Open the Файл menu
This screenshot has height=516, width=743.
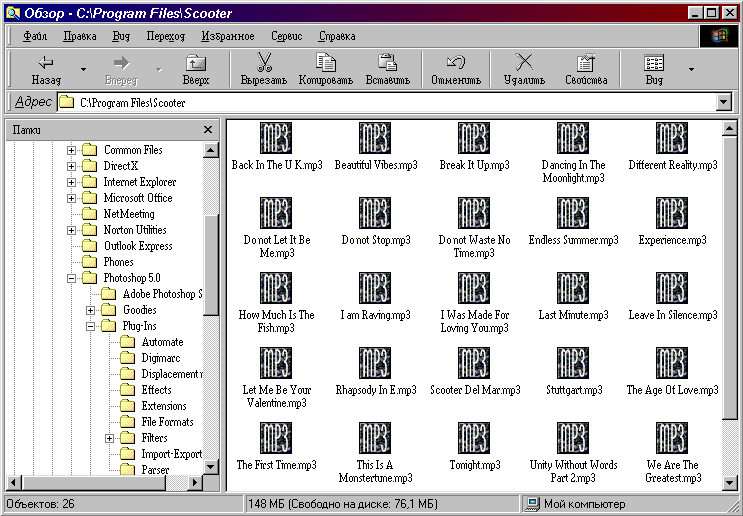(35, 36)
